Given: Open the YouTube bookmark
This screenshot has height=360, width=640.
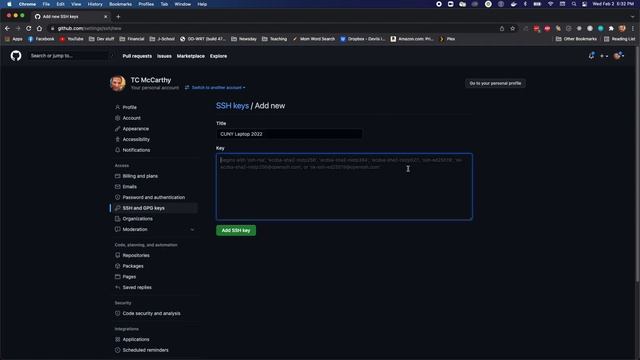Looking at the screenshot, I should click(x=71, y=39).
